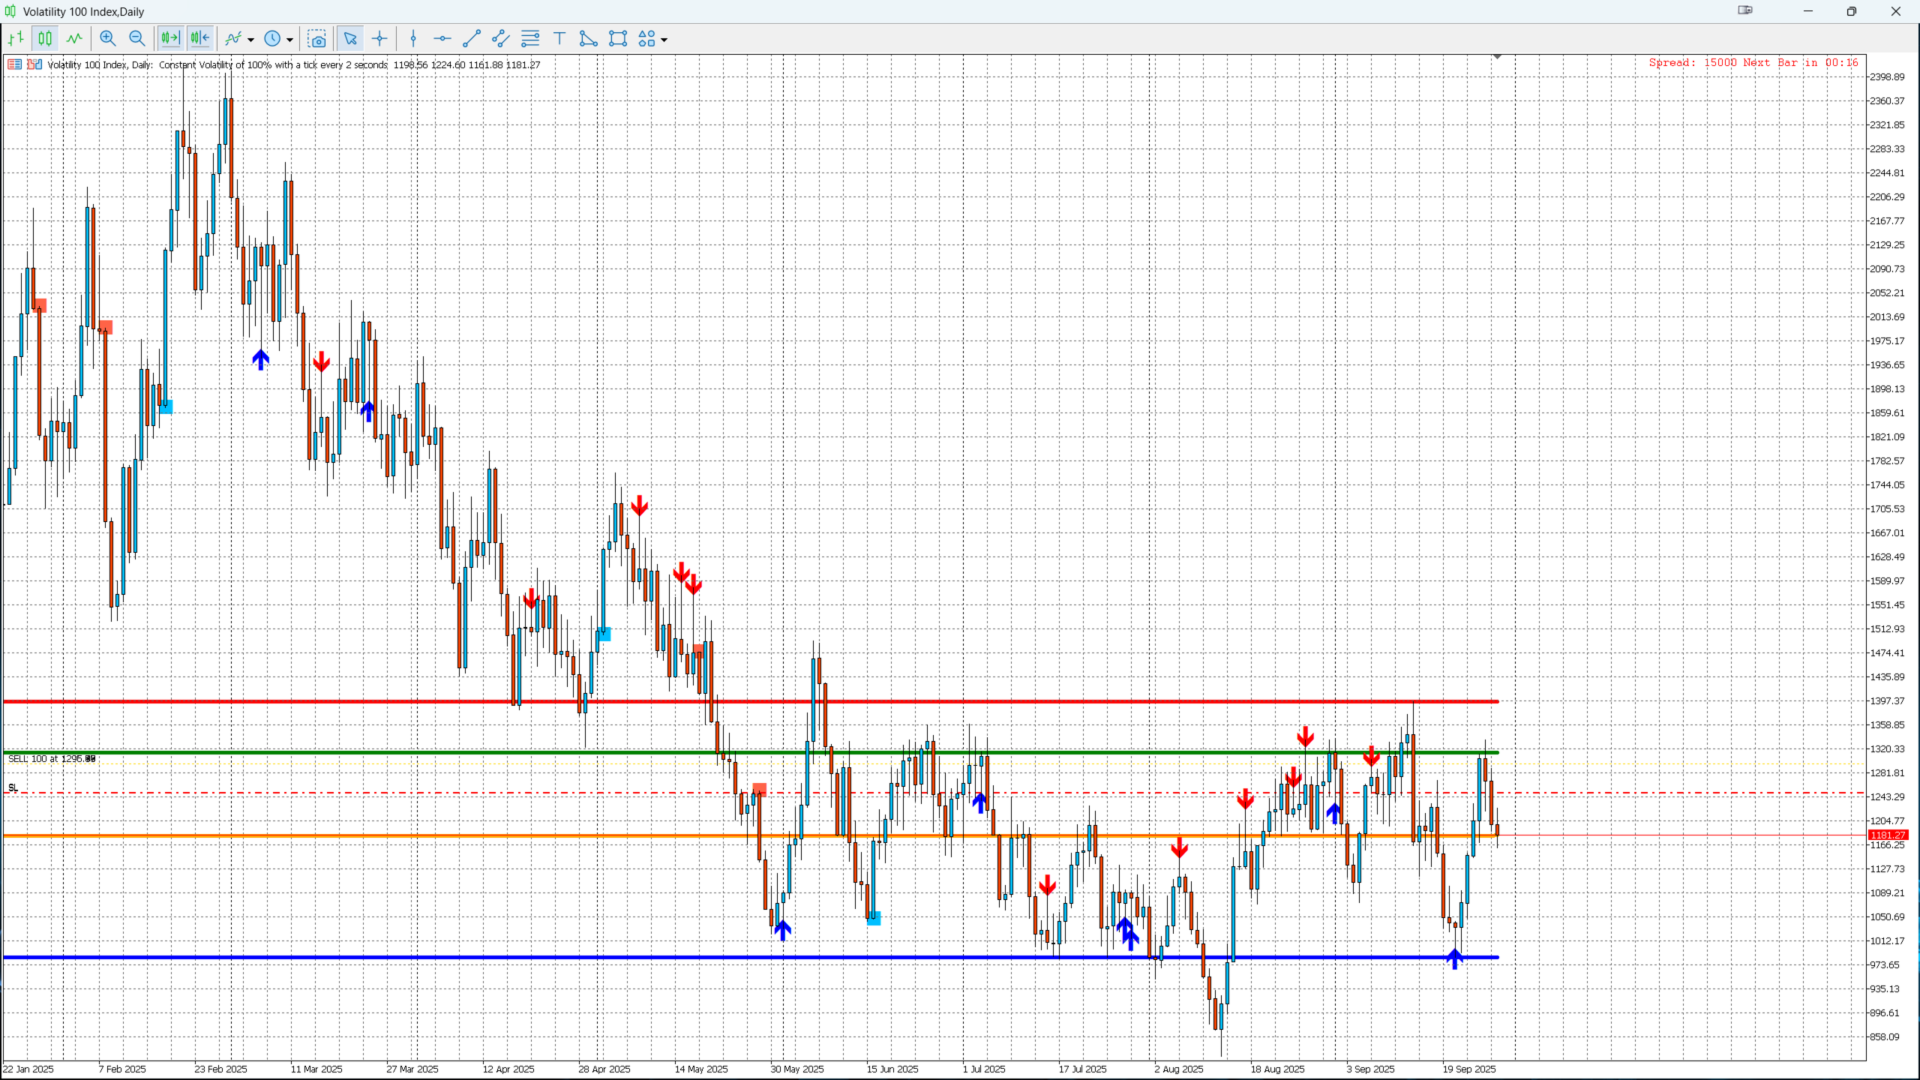This screenshot has height=1080, width=1920.
Task: Draw a vertical line on chart
Action: coord(413,39)
